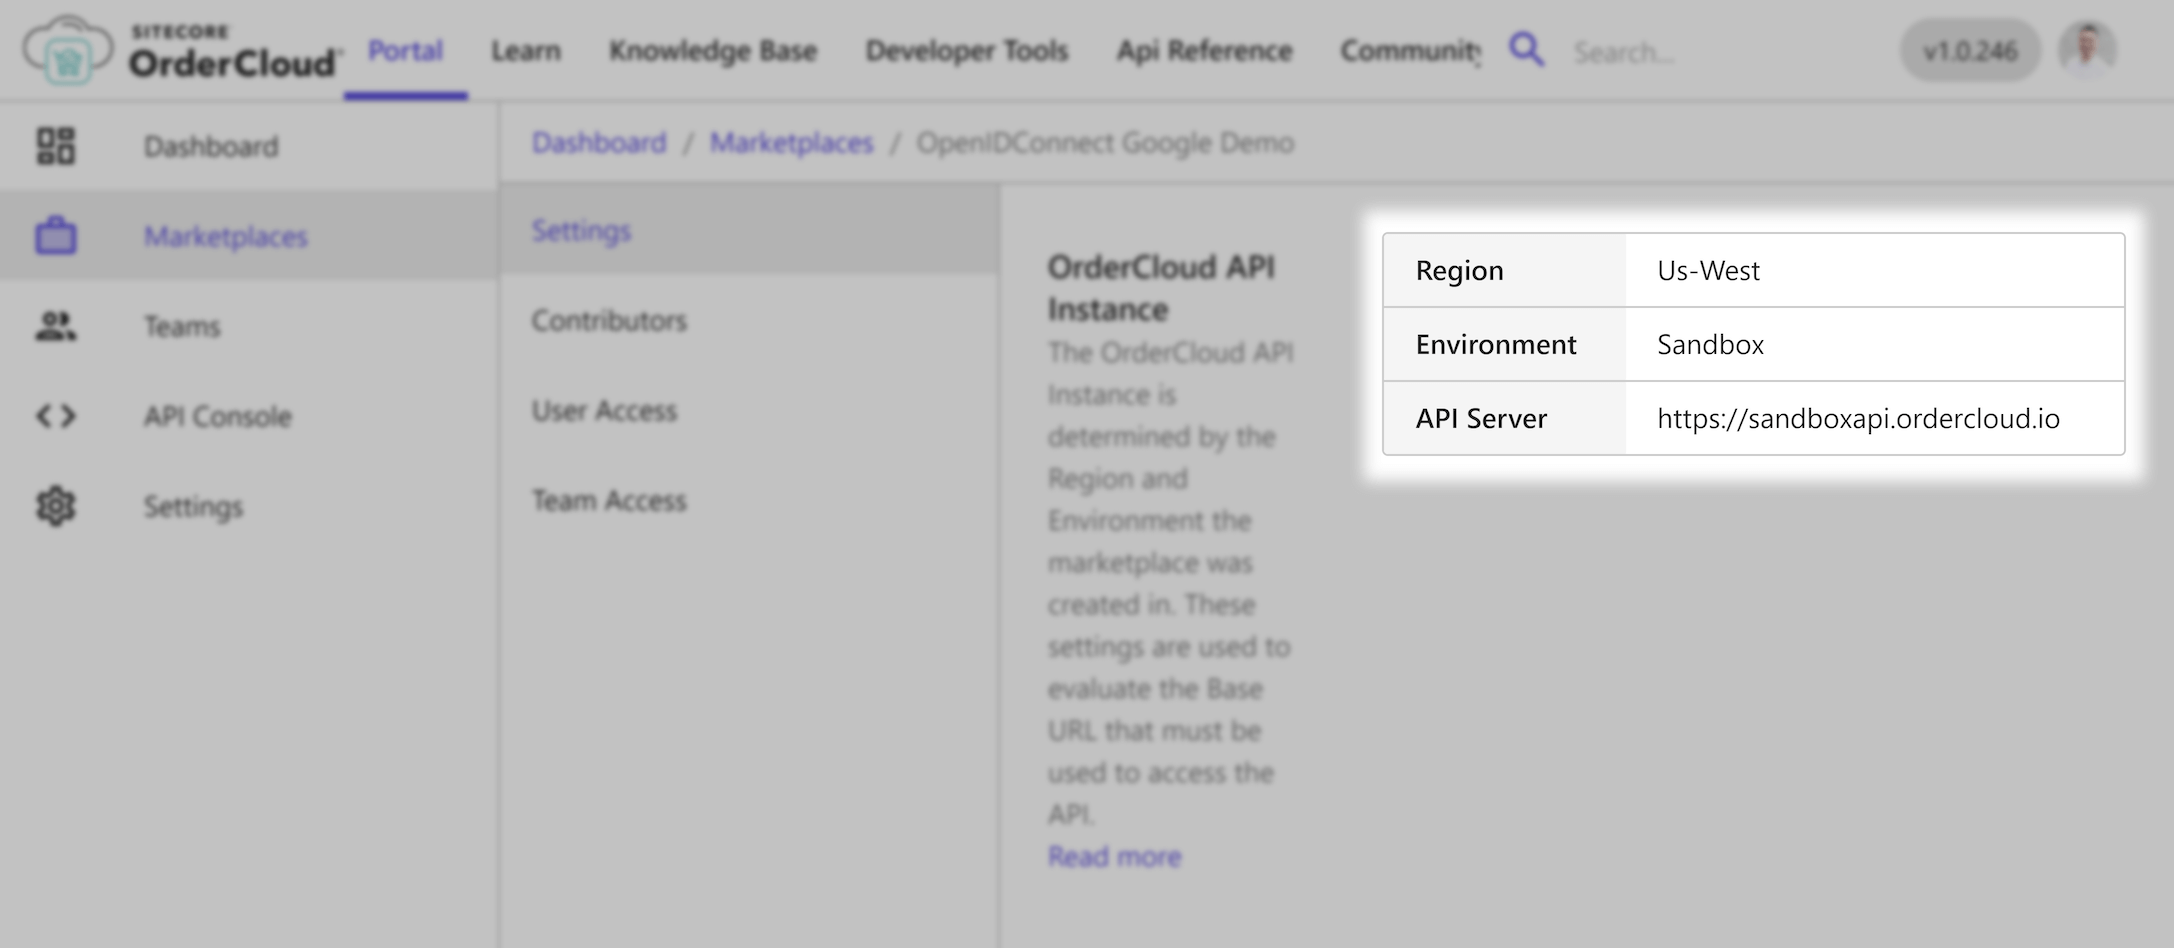This screenshot has height=948, width=2174.
Task: Click OpenIDConnect Google Demo breadcrumb text
Action: (1105, 142)
